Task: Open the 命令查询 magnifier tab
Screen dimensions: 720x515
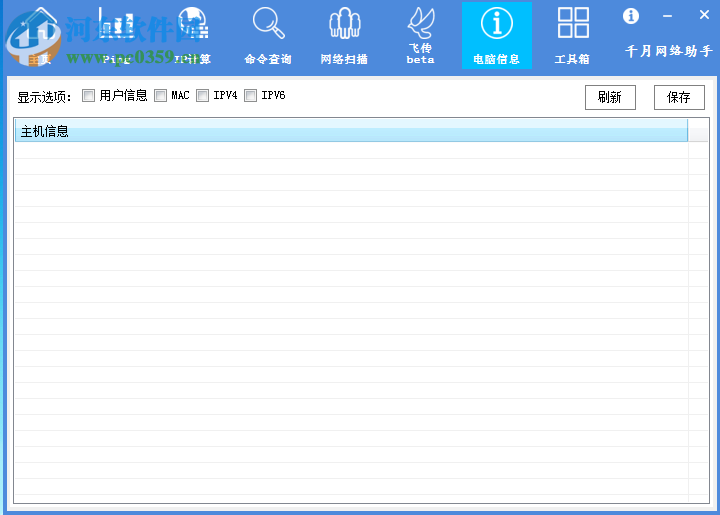Action: [x=268, y=36]
